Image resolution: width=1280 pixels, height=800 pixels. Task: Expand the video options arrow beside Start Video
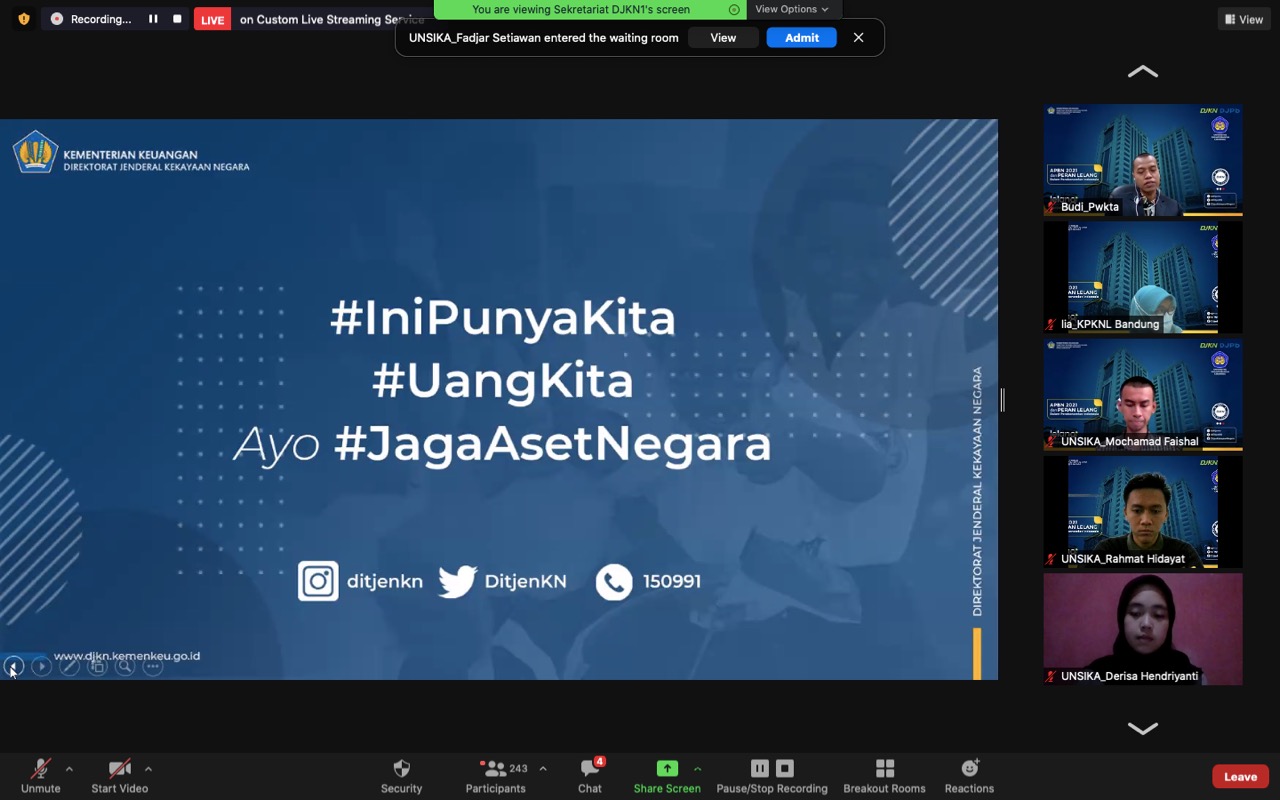(x=148, y=769)
